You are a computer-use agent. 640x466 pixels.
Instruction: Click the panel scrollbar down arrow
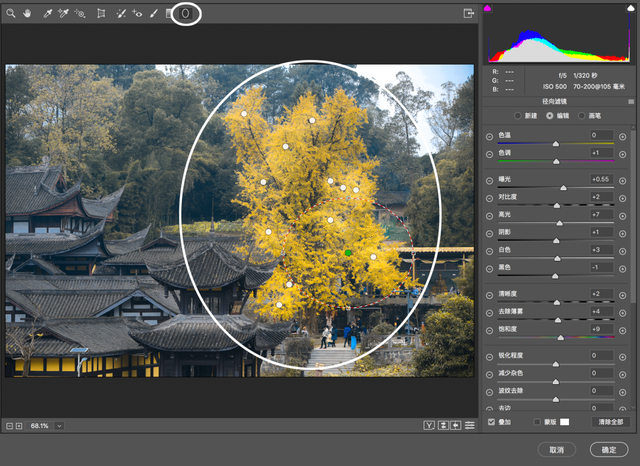[x=633, y=407]
